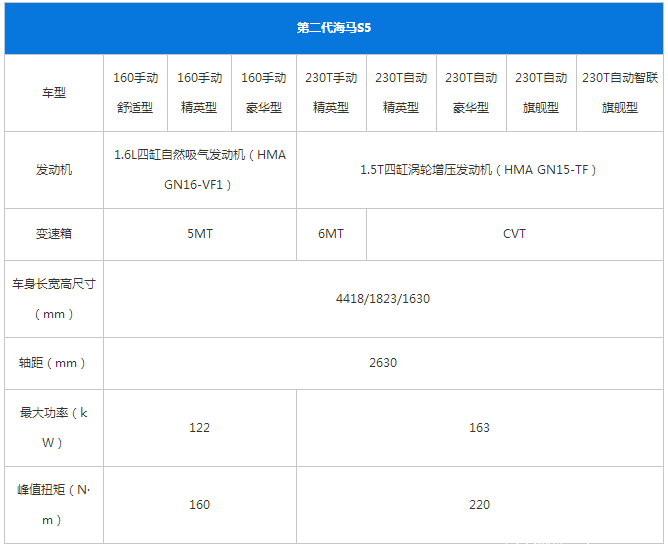Click the 230T自动智联旗舰型 model cell
The image size is (668, 548).
619,92
